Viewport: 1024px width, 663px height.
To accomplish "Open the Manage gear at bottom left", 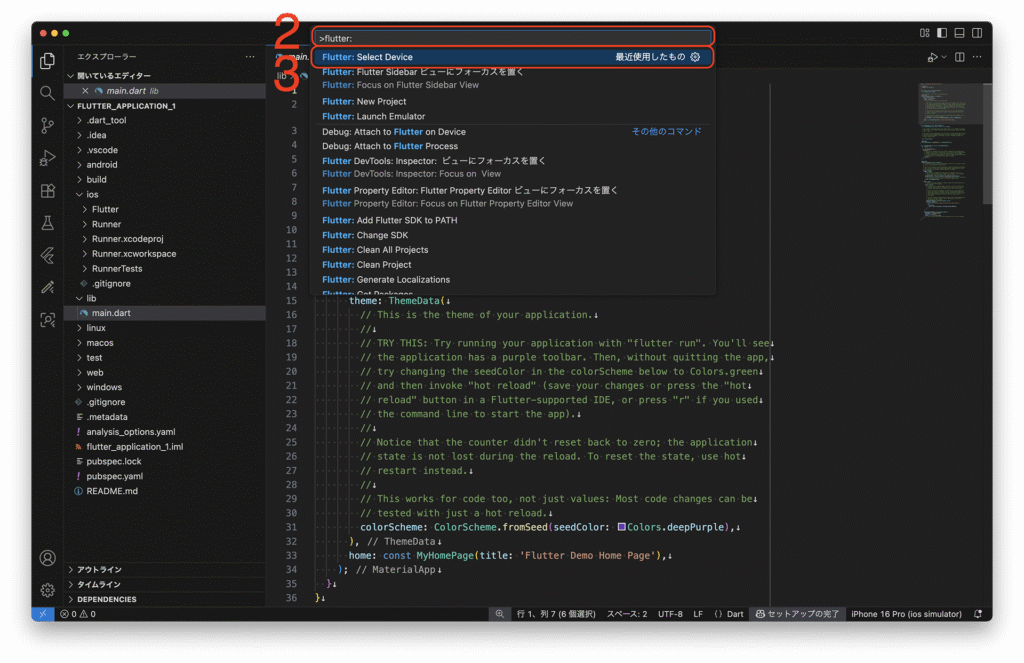I will pos(47,590).
